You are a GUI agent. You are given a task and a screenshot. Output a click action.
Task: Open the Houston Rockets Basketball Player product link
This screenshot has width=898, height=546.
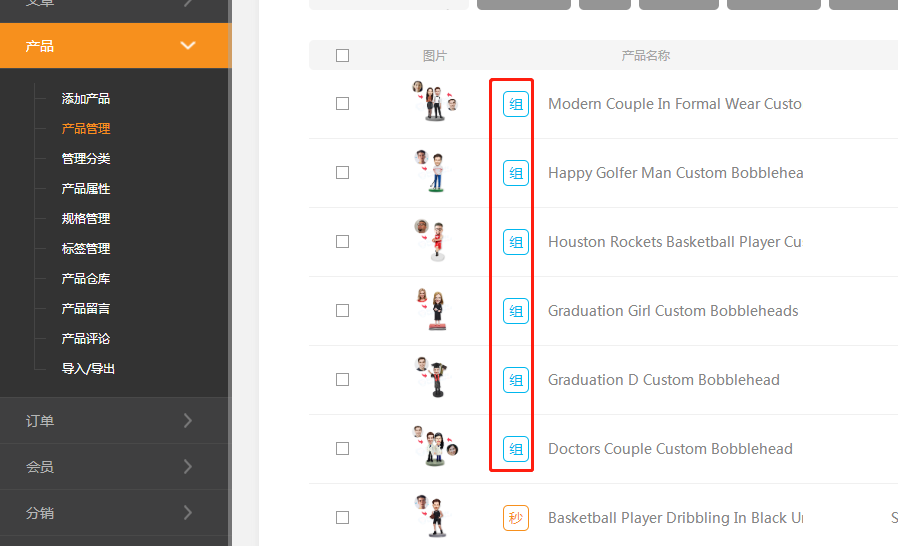pos(674,242)
